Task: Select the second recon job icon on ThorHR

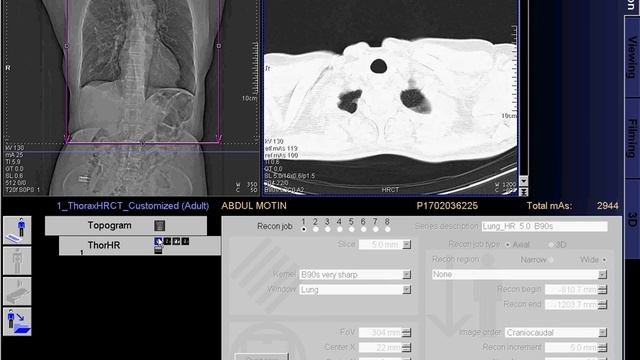Action: tap(167, 241)
